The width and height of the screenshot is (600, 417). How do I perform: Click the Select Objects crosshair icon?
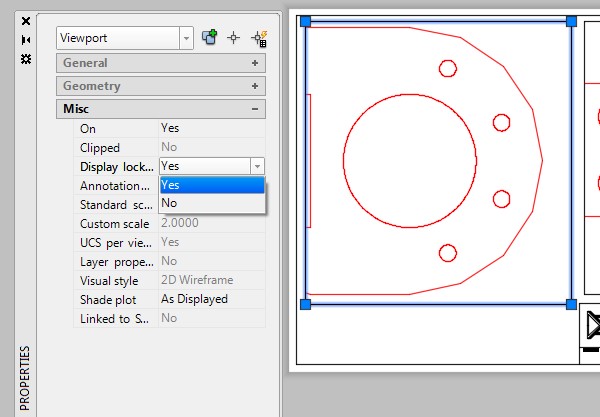coord(234,38)
